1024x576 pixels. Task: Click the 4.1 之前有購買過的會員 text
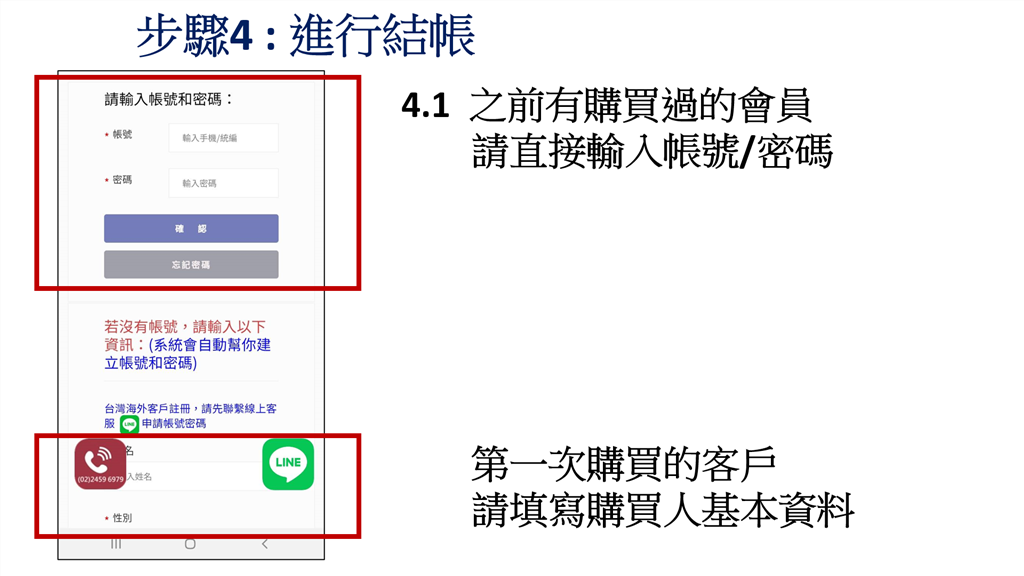tap(607, 106)
